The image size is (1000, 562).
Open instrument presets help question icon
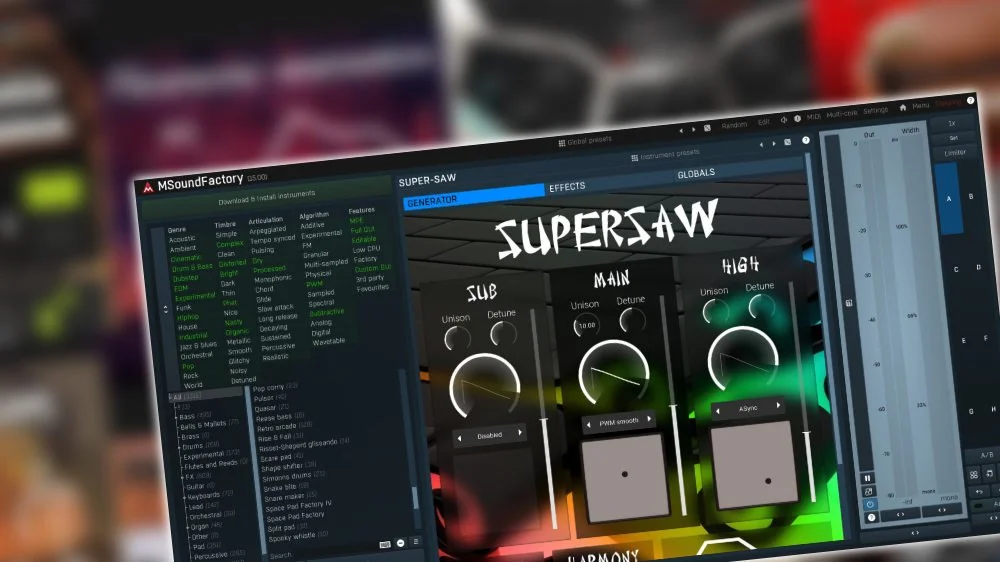coord(805,140)
